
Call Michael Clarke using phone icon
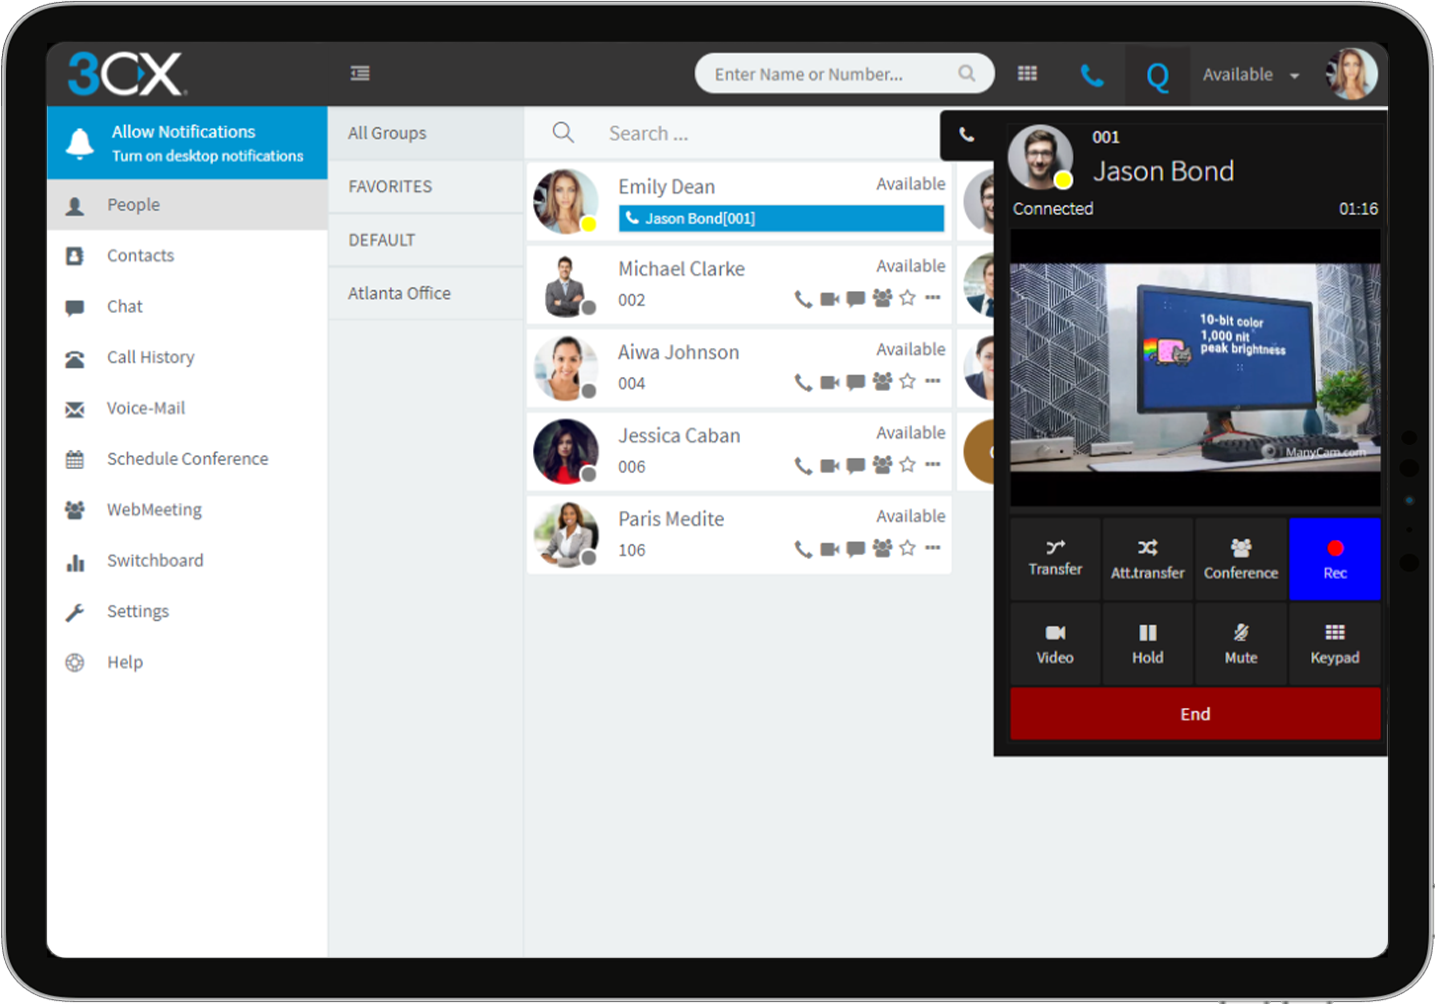pyautogui.click(x=803, y=298)
